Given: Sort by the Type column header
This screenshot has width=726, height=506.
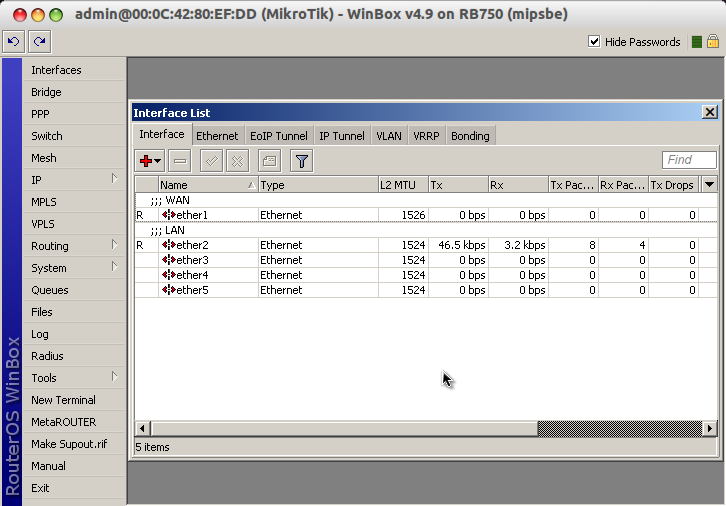Looking at the screenshot, I should [x=318, y=185].
